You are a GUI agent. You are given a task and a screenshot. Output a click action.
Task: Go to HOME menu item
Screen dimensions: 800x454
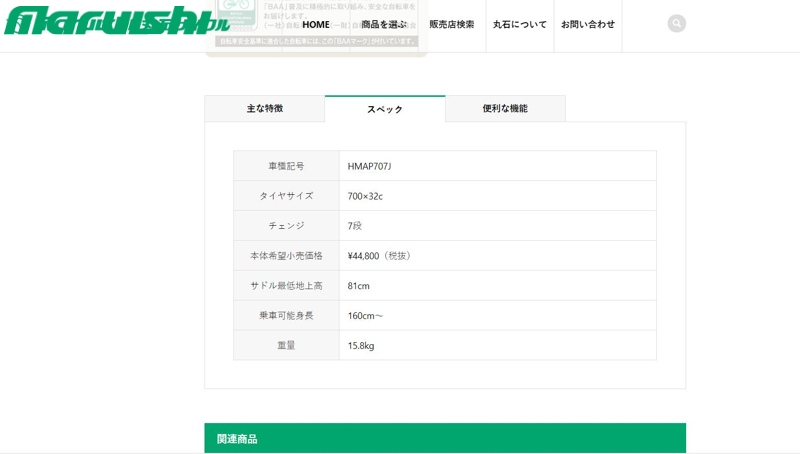316,24
